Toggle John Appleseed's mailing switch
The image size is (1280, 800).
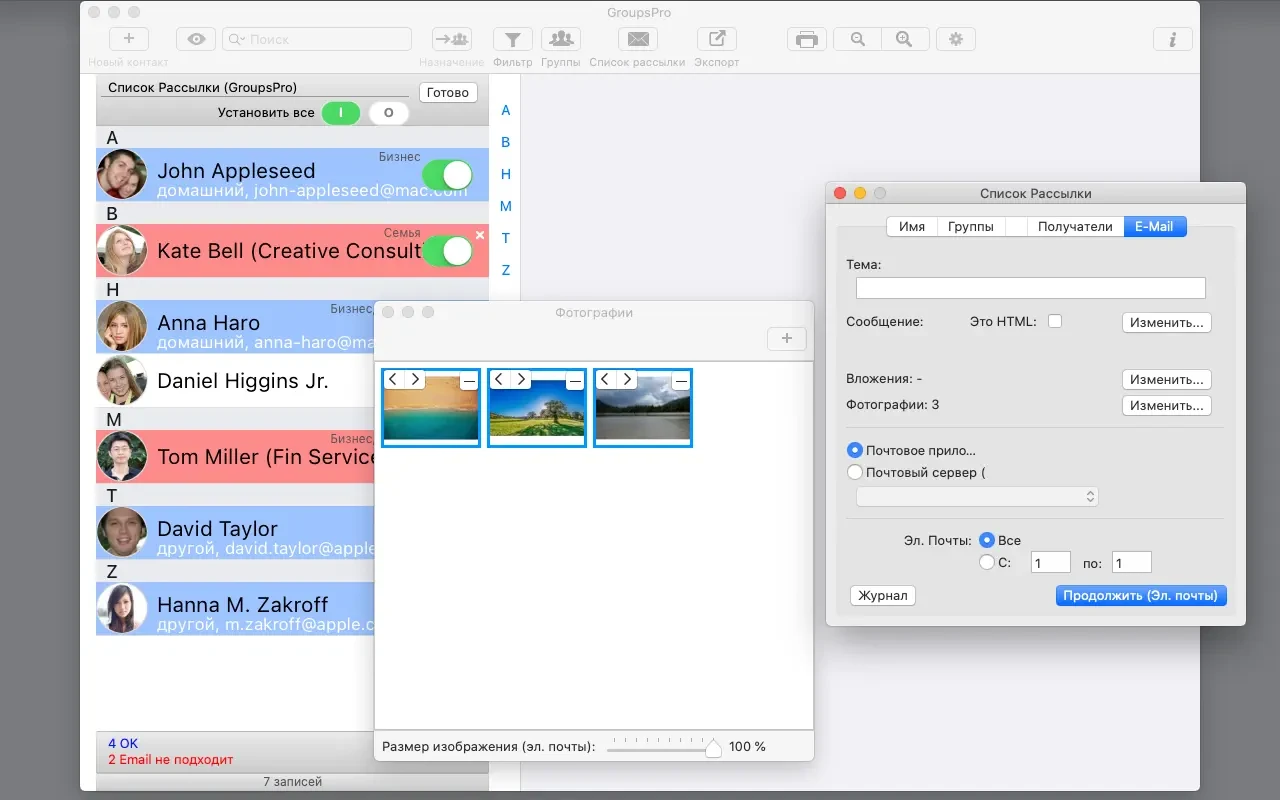pos(446,175)
